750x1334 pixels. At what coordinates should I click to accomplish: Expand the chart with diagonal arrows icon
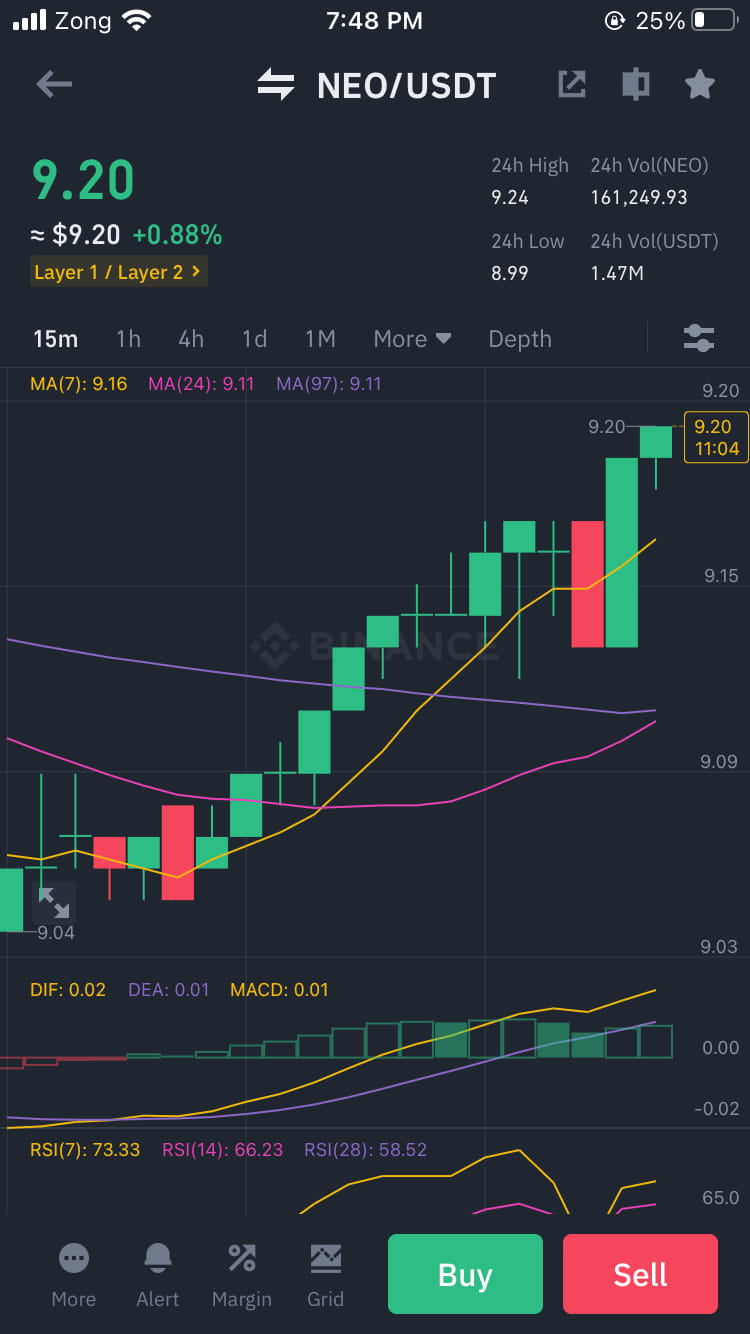55,903
